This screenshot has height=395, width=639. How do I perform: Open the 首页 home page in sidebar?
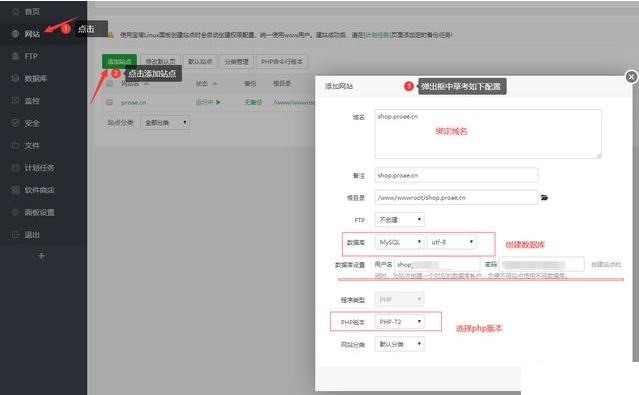(x=32, y=11)
